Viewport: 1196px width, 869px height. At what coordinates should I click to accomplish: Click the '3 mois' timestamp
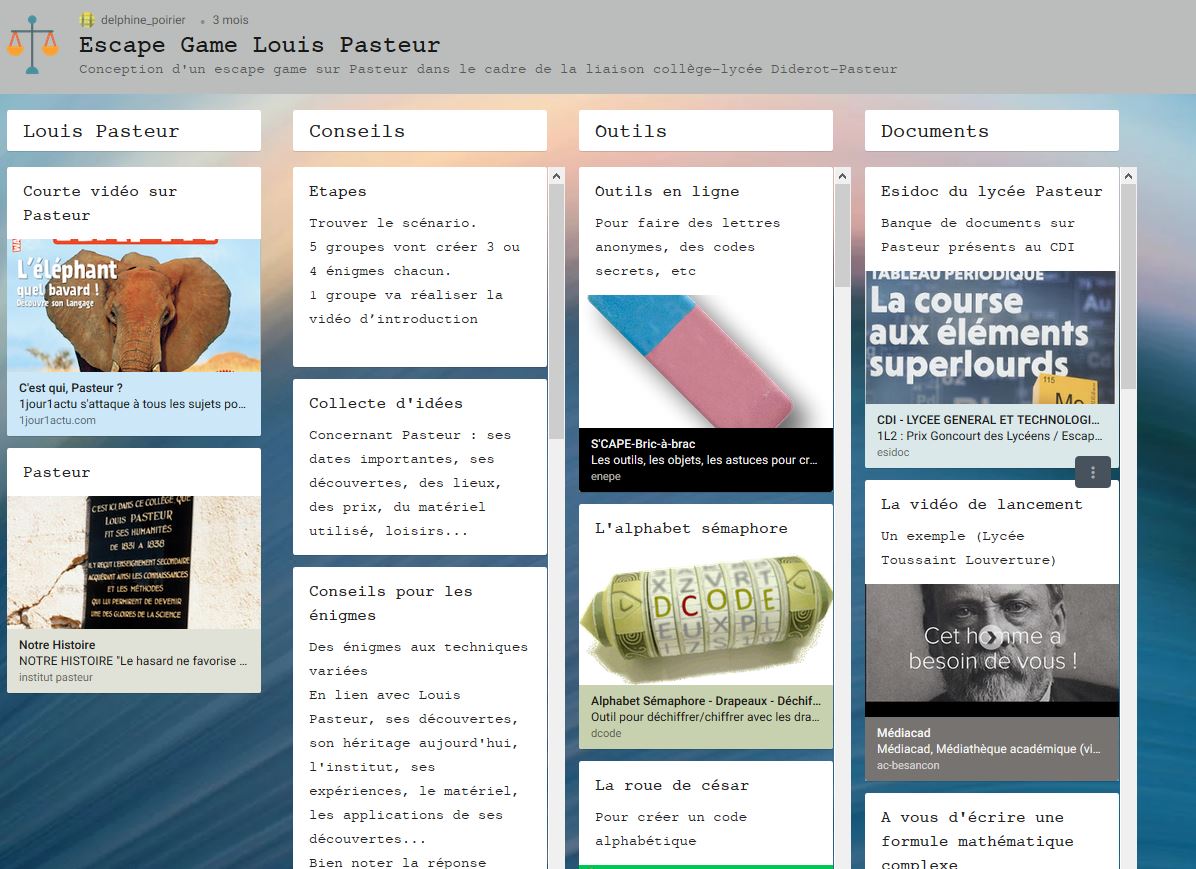click(230, 20)
